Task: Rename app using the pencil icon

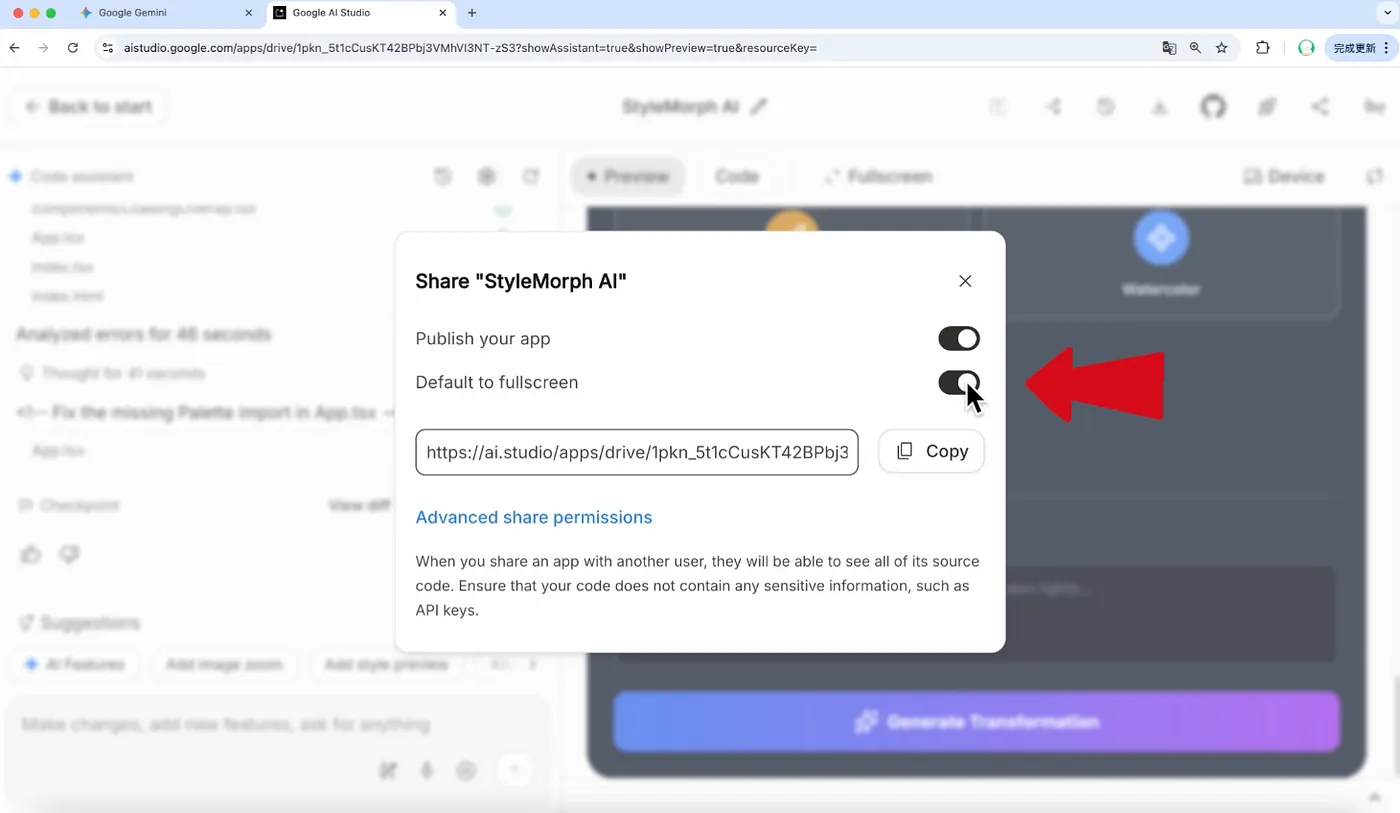Action: pos(759,107)
